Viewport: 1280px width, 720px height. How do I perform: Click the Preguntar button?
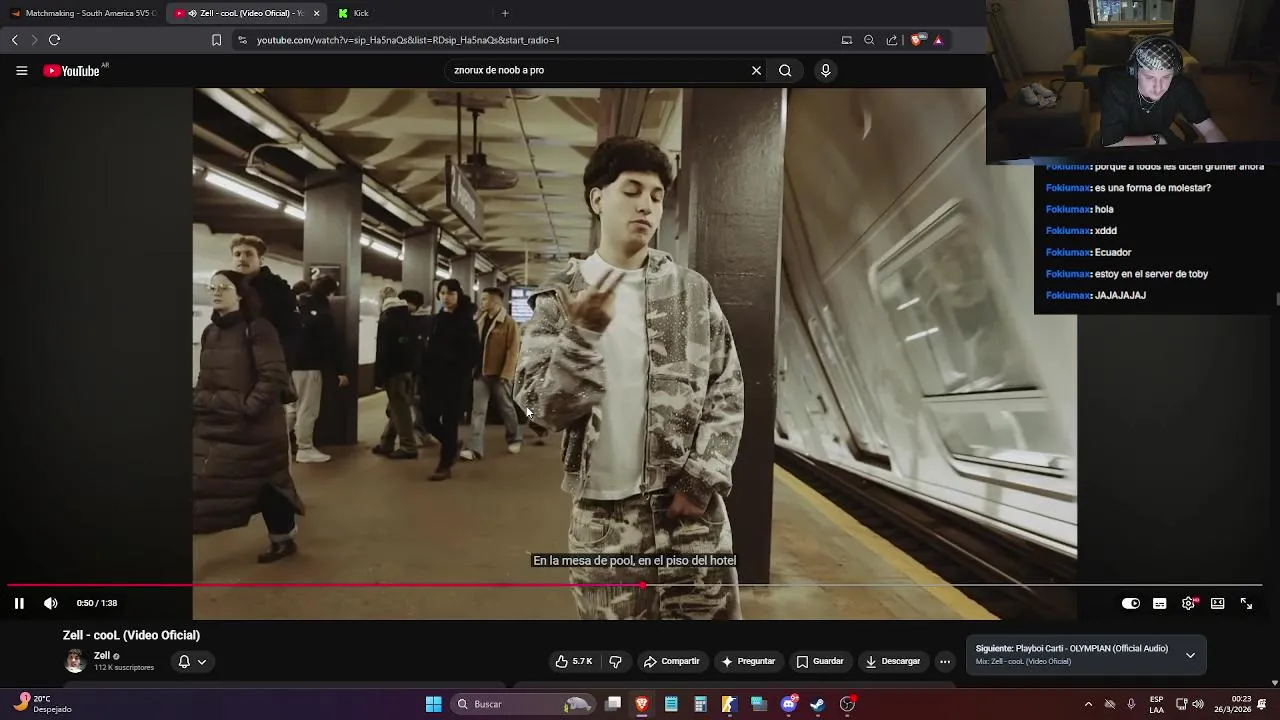747,661
